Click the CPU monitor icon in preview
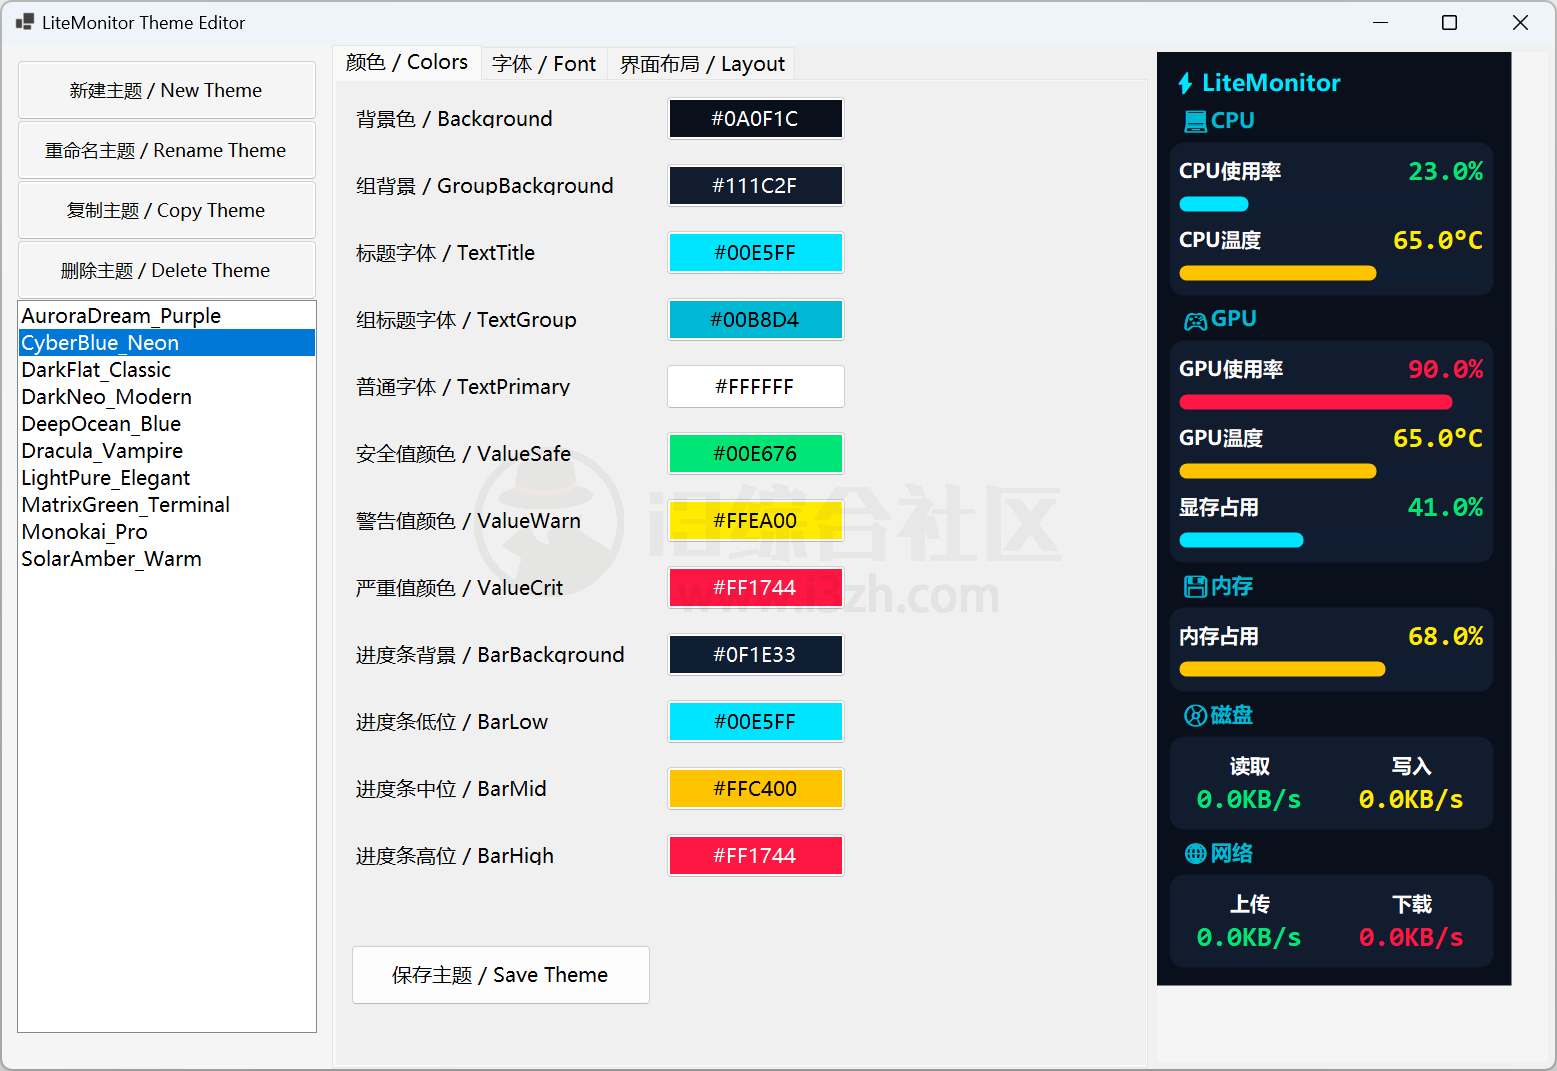This screenshot has width=1557, height=1071. click(x=1196, y=120)
